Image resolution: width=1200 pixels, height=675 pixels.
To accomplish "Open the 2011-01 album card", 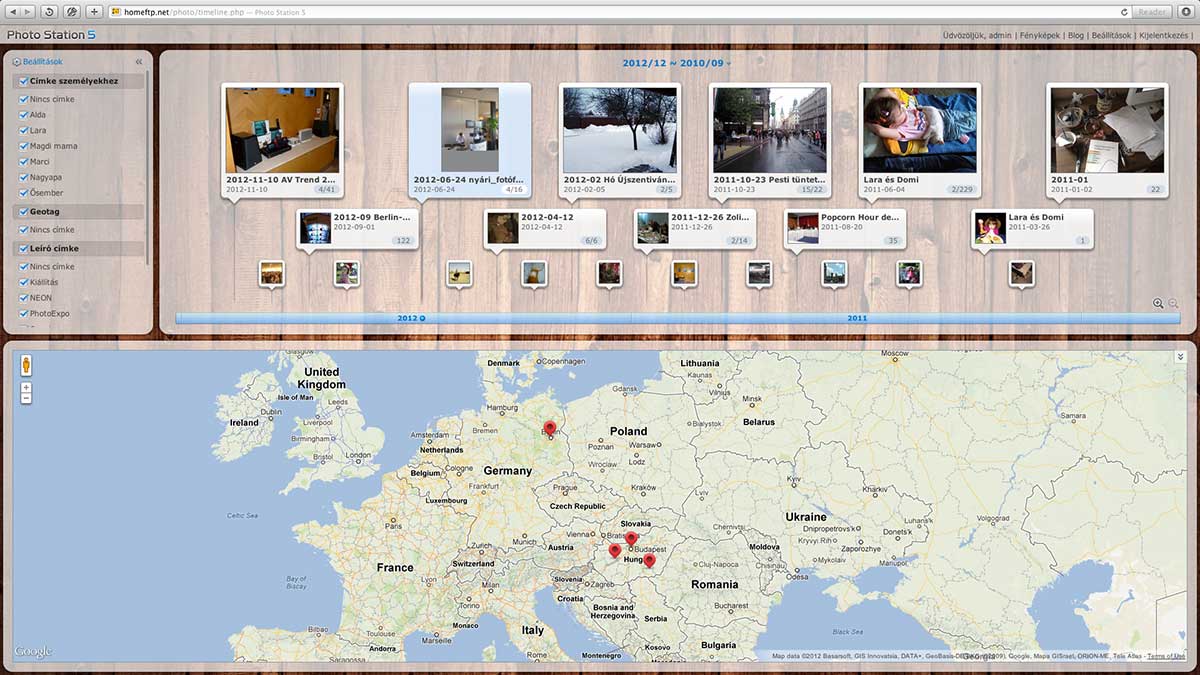I will [x=1107, y=140].
